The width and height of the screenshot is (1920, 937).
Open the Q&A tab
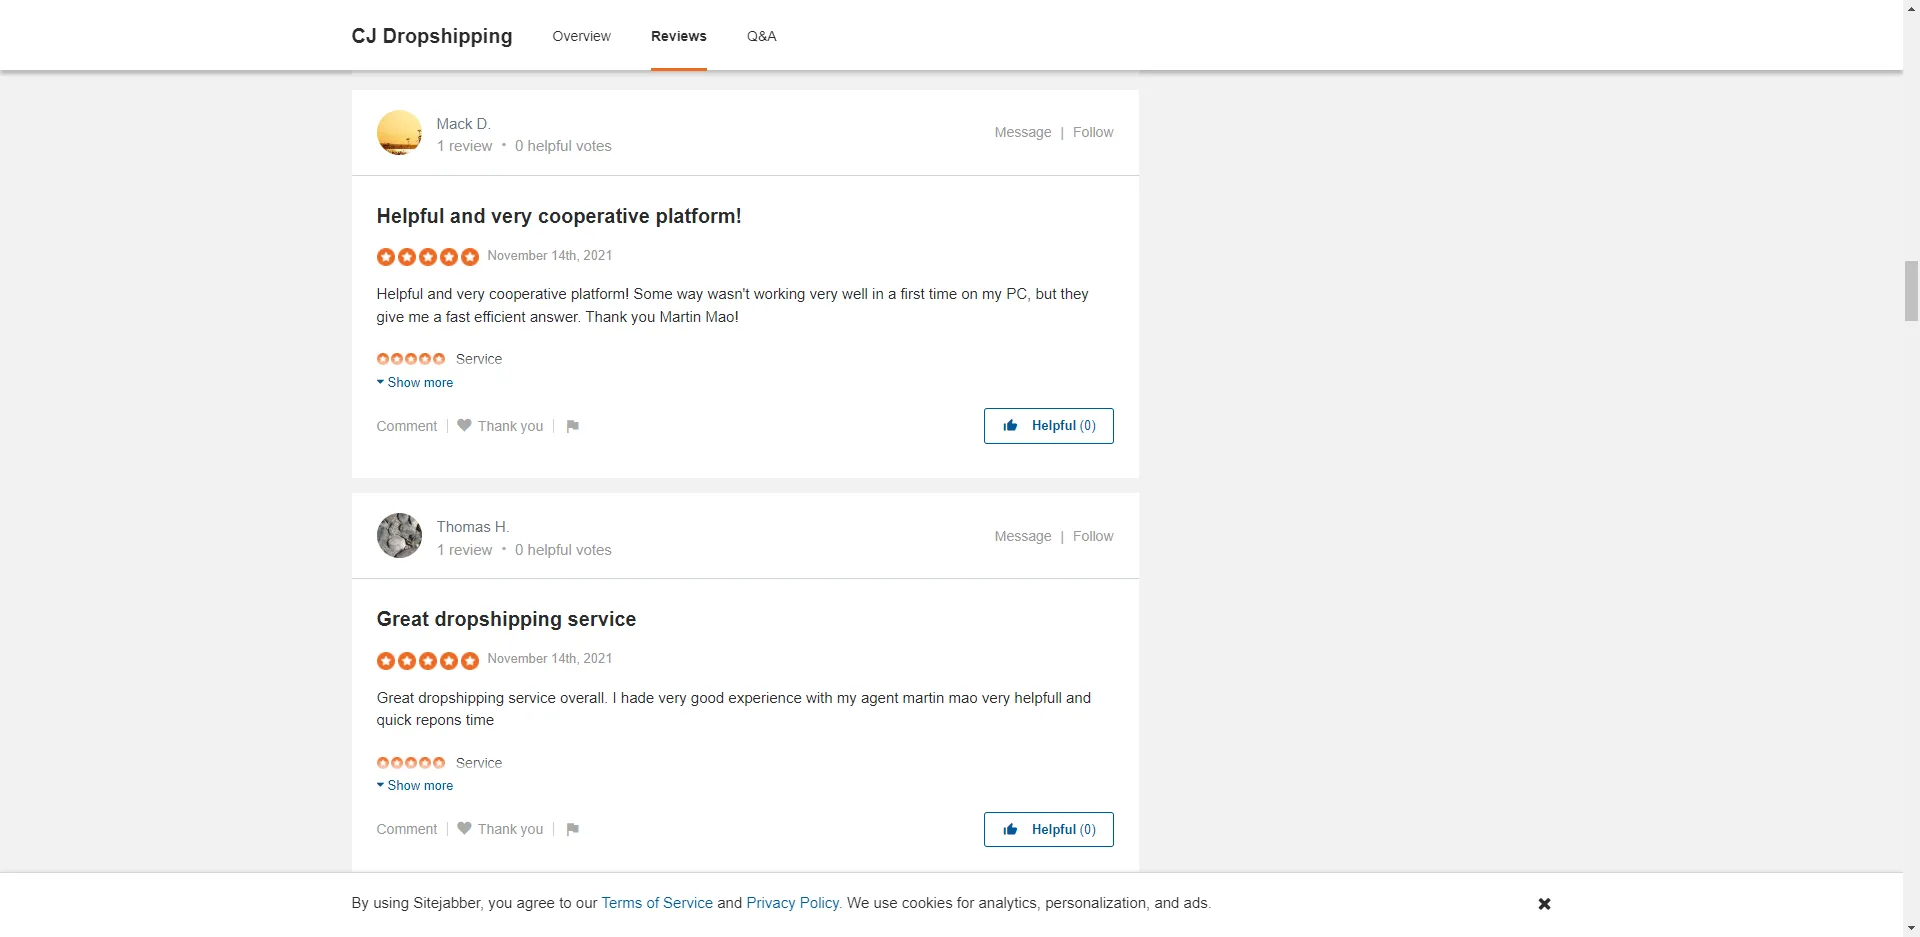tap(761, 36)
